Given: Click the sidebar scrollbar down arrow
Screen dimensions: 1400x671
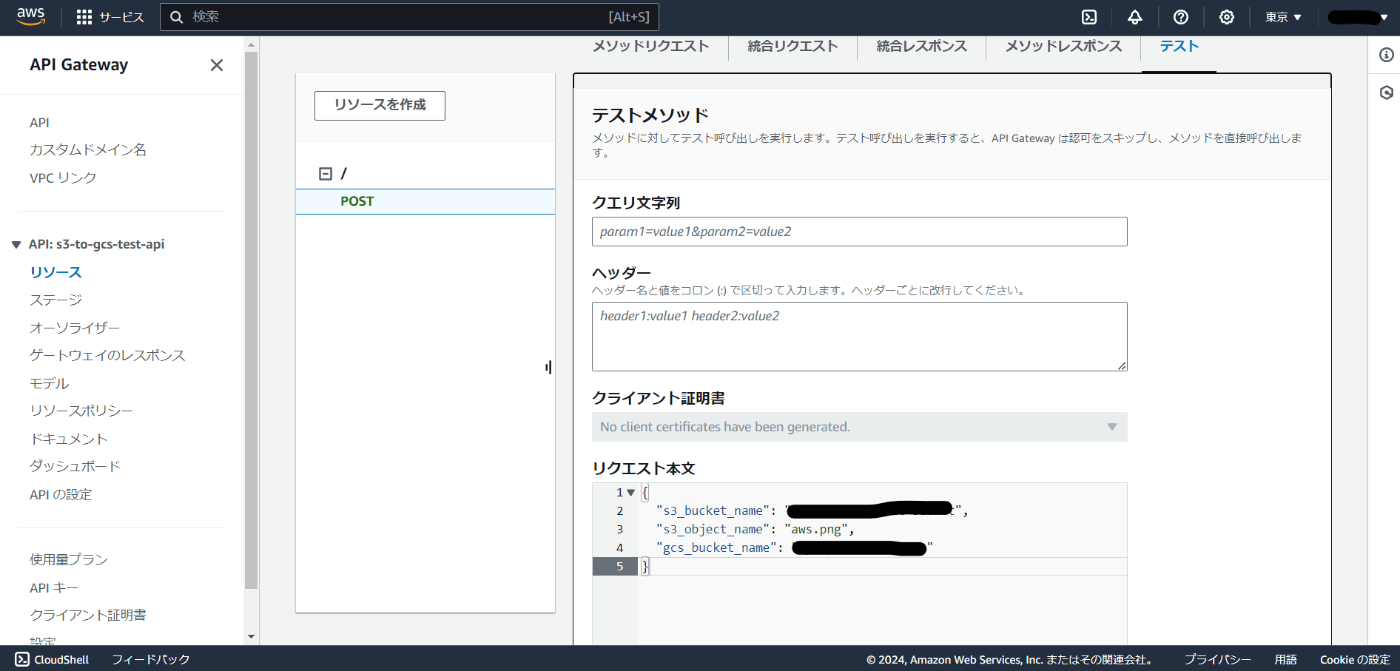Looking at the screenshot, I should (251, 637).
